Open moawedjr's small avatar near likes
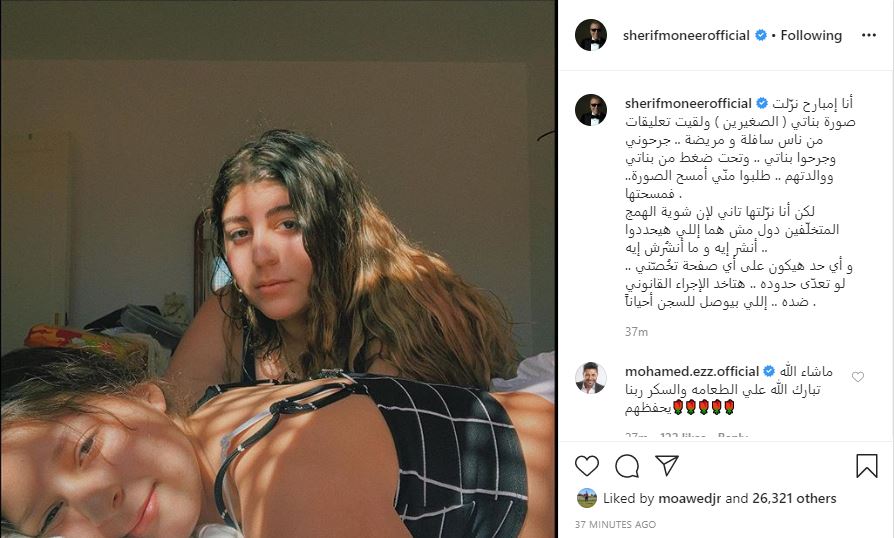Image resolution: width=894 pixels, height=538 pixels. 587,498
